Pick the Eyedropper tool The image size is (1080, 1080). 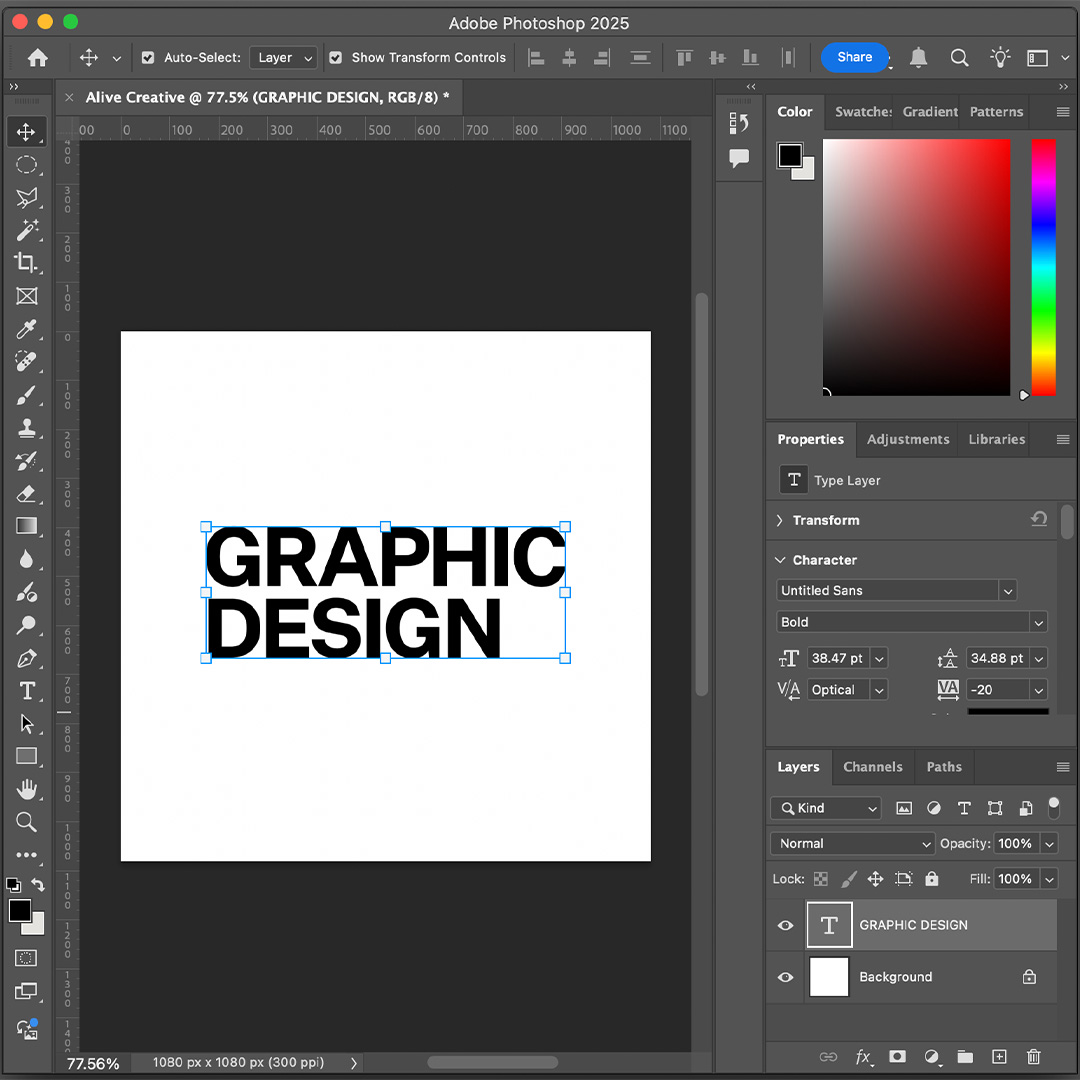coord(27,329)
